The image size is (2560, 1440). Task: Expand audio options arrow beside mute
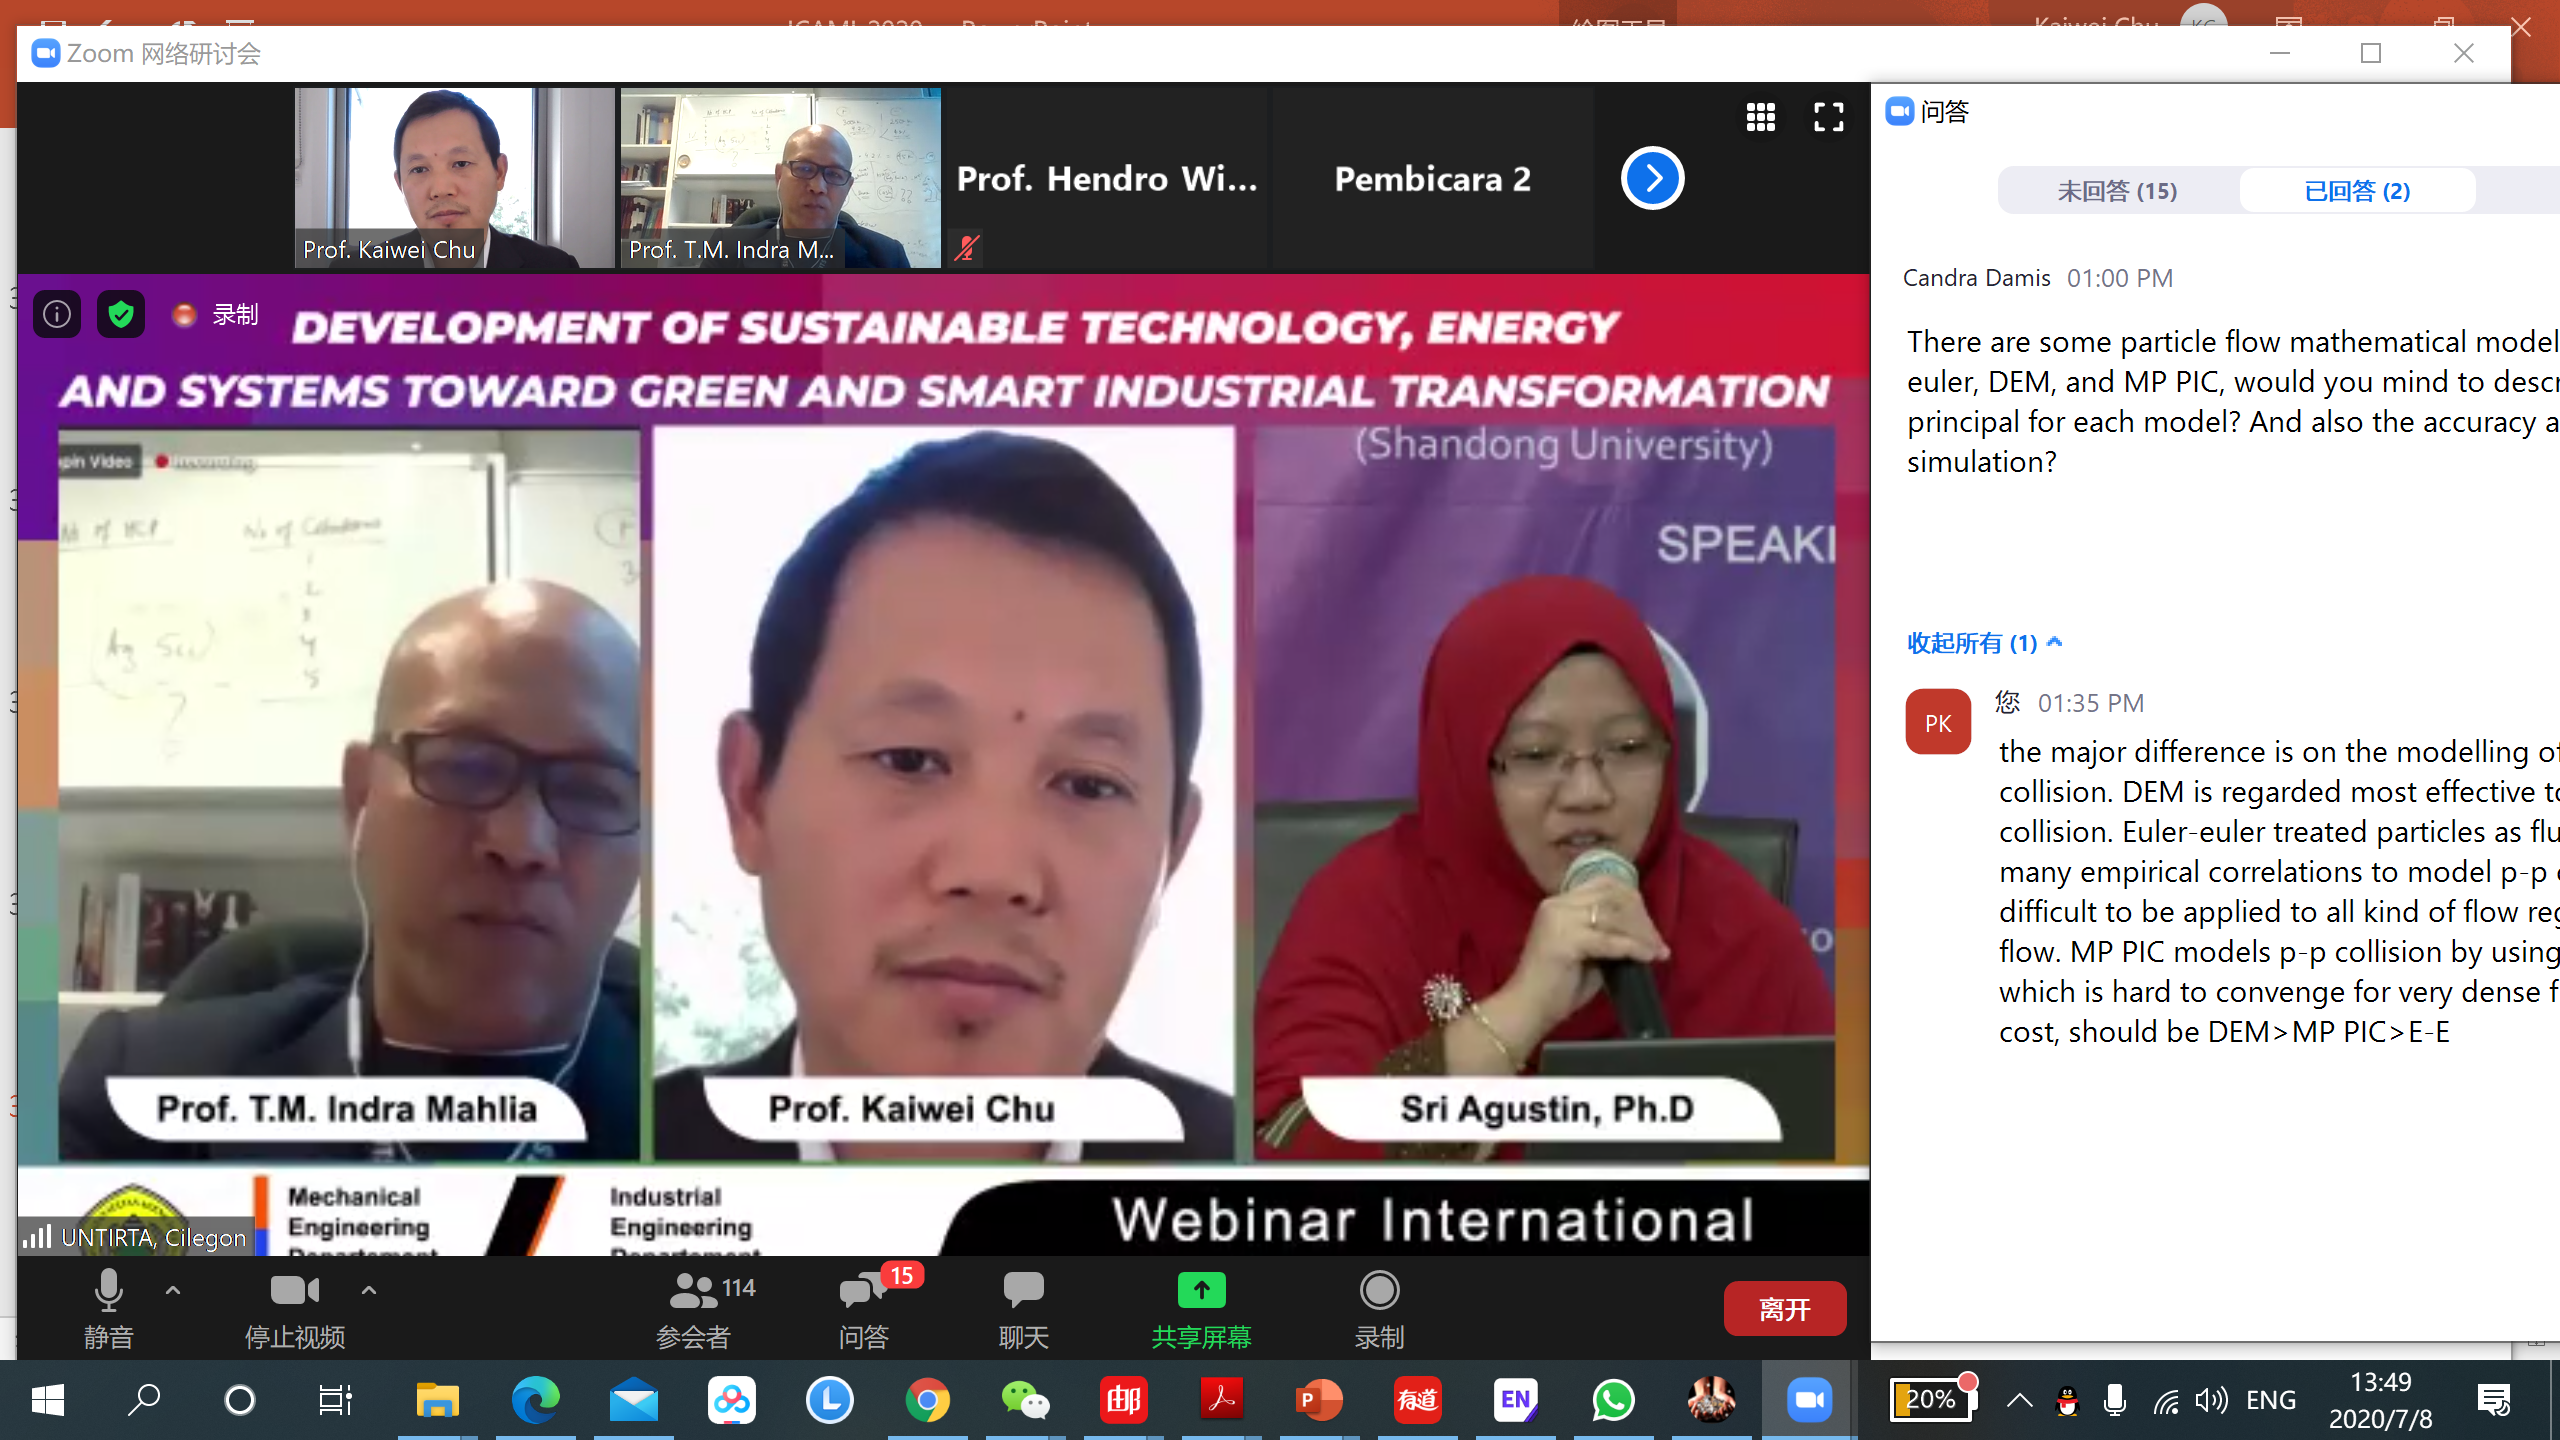173,1290
